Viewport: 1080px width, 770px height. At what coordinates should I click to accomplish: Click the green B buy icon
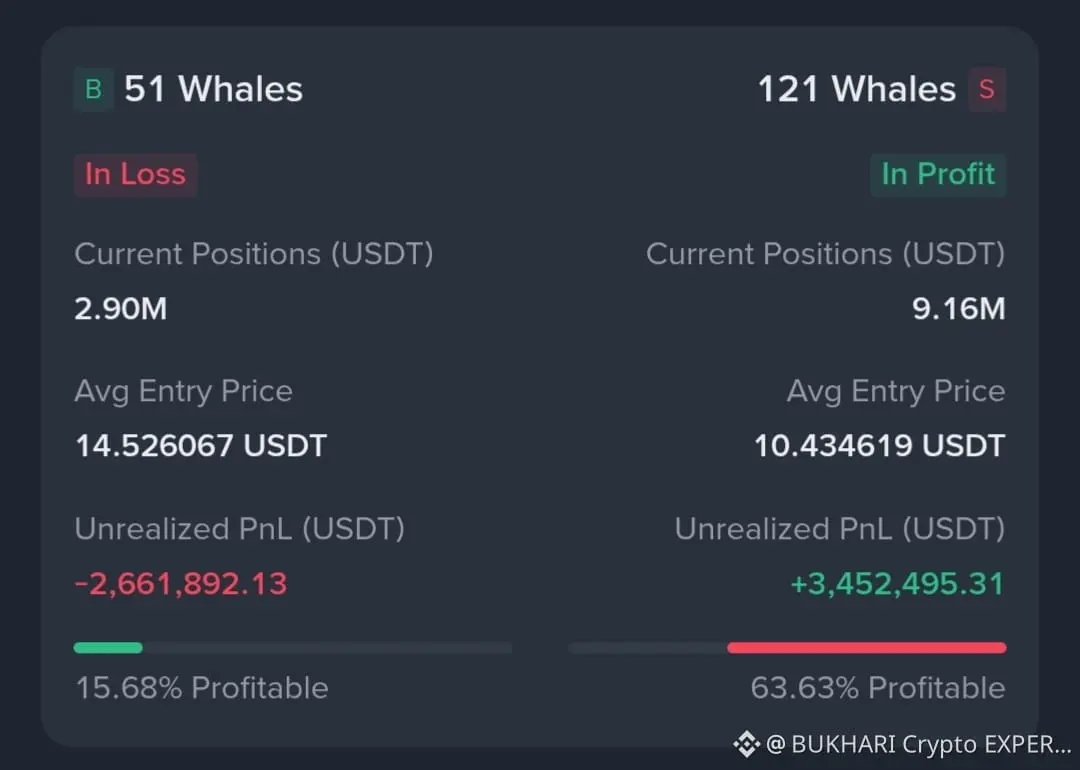point(93,89)
